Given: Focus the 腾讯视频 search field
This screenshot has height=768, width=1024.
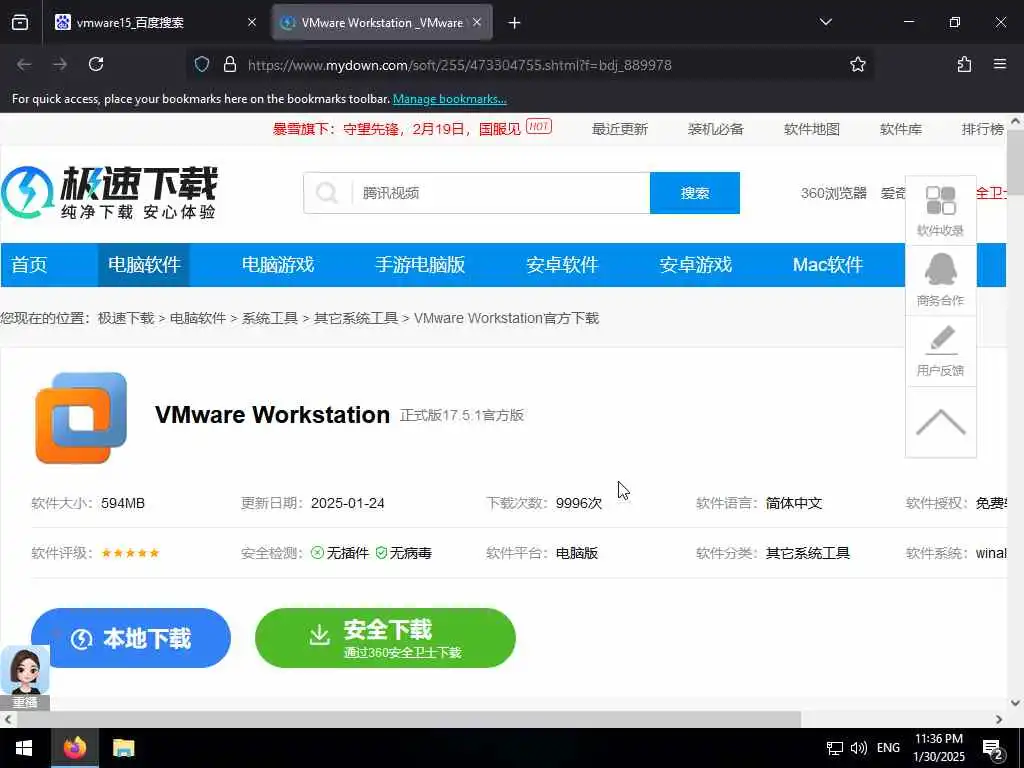Looking at the screenshot, I should coord(500,193).
